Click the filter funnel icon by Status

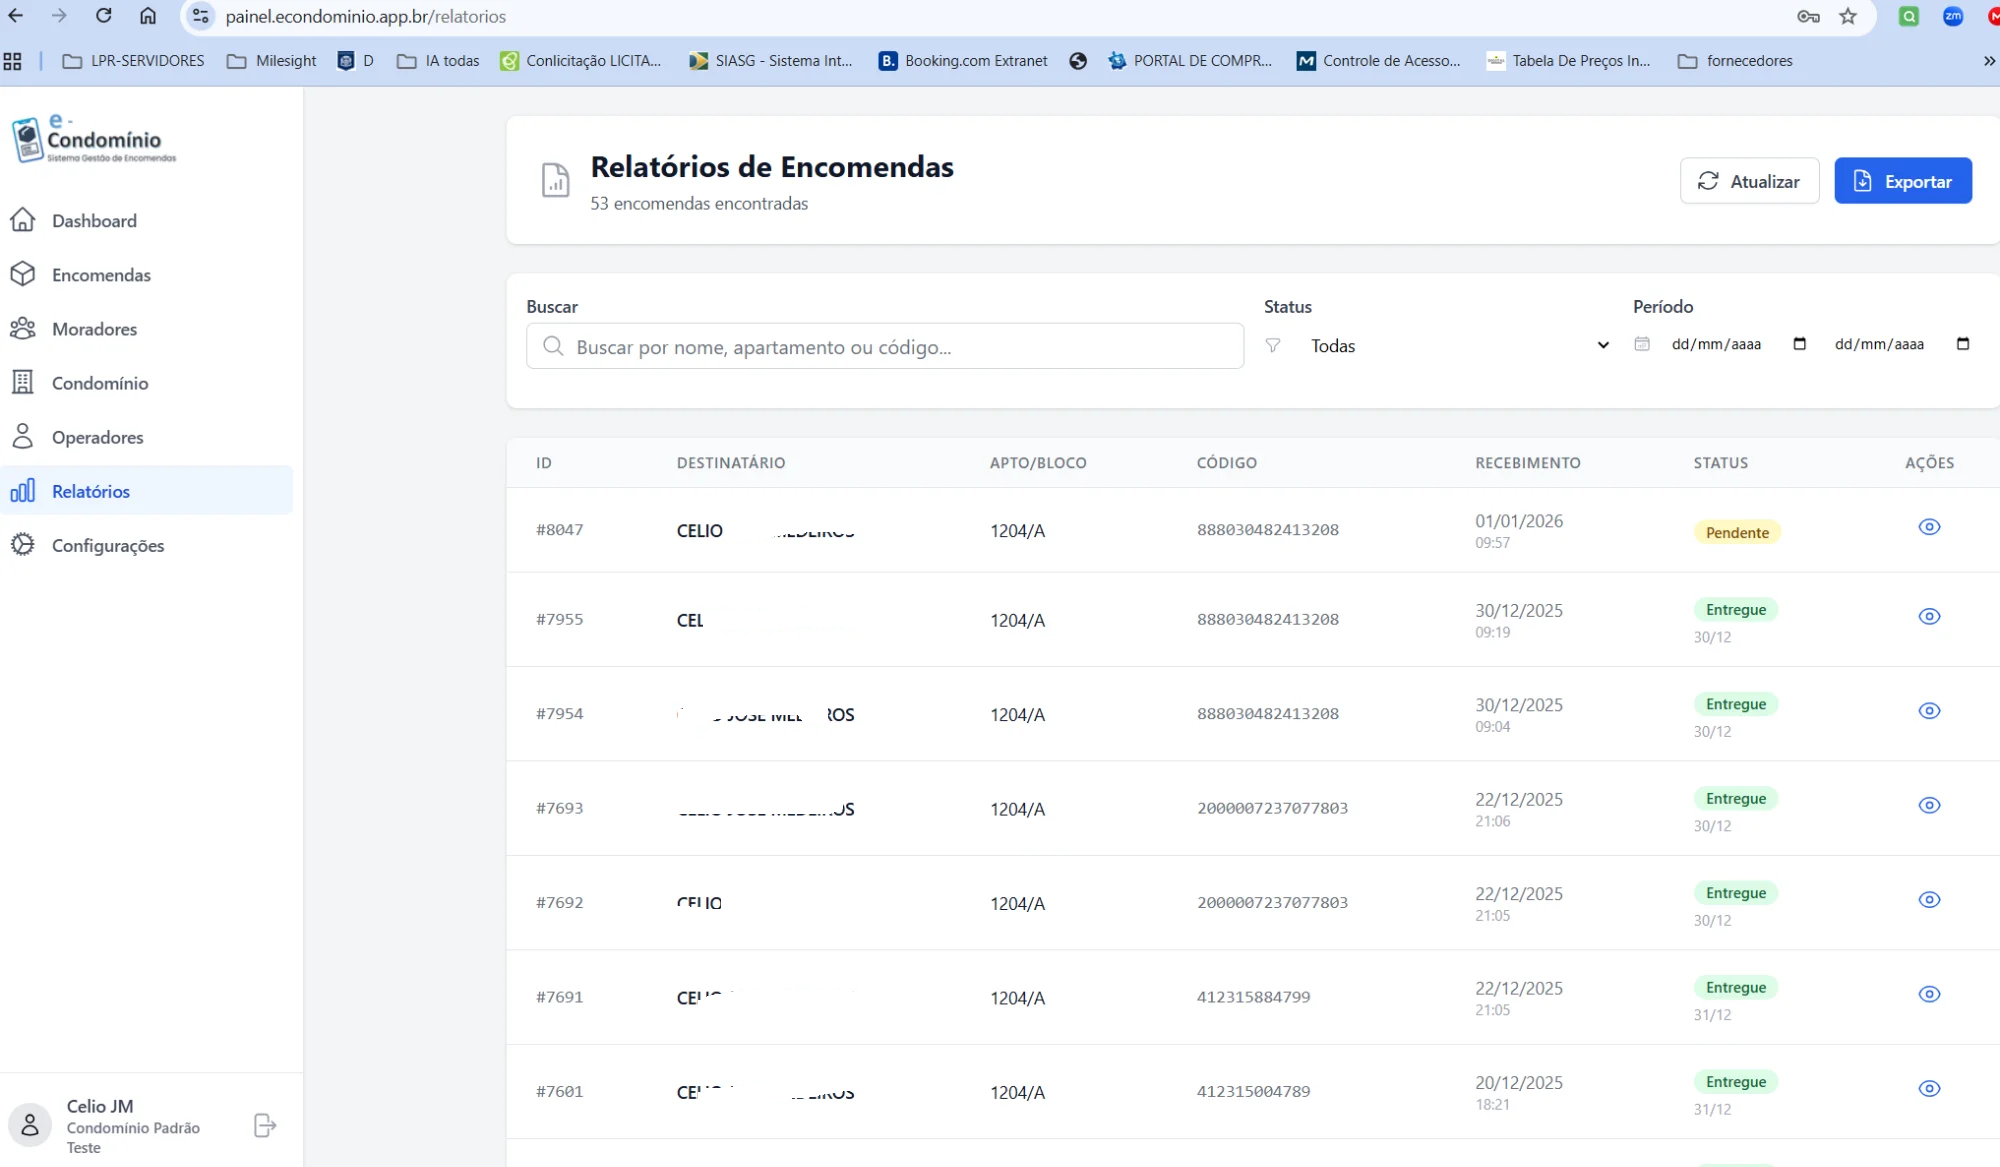point(1273,345)
